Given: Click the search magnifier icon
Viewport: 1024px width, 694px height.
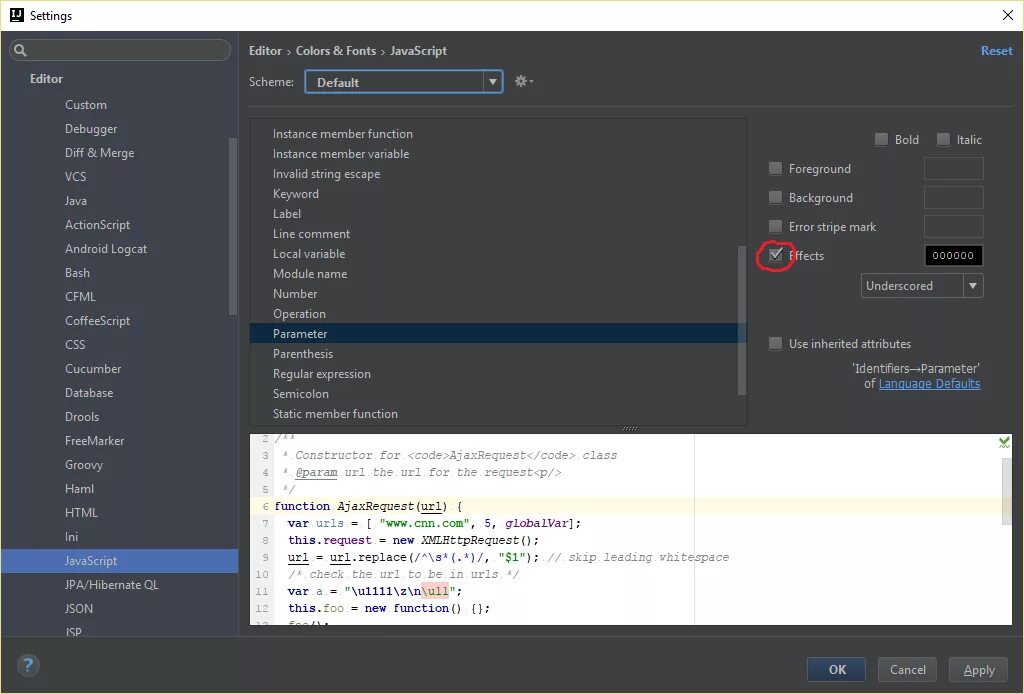Looking at the screenshot, I should coord(20,50).
